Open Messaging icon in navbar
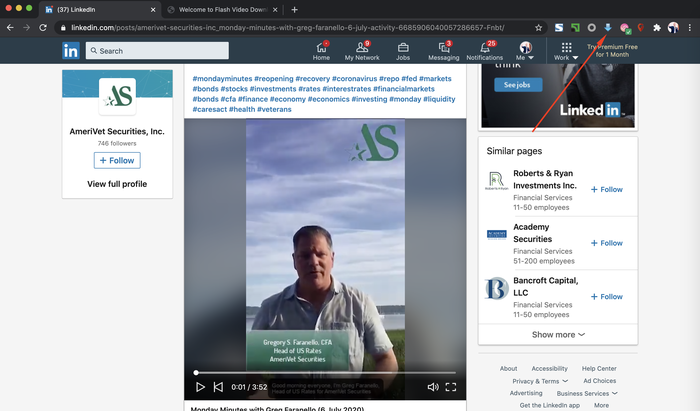Viewport: 700px width, 411px height. (443, 46)
